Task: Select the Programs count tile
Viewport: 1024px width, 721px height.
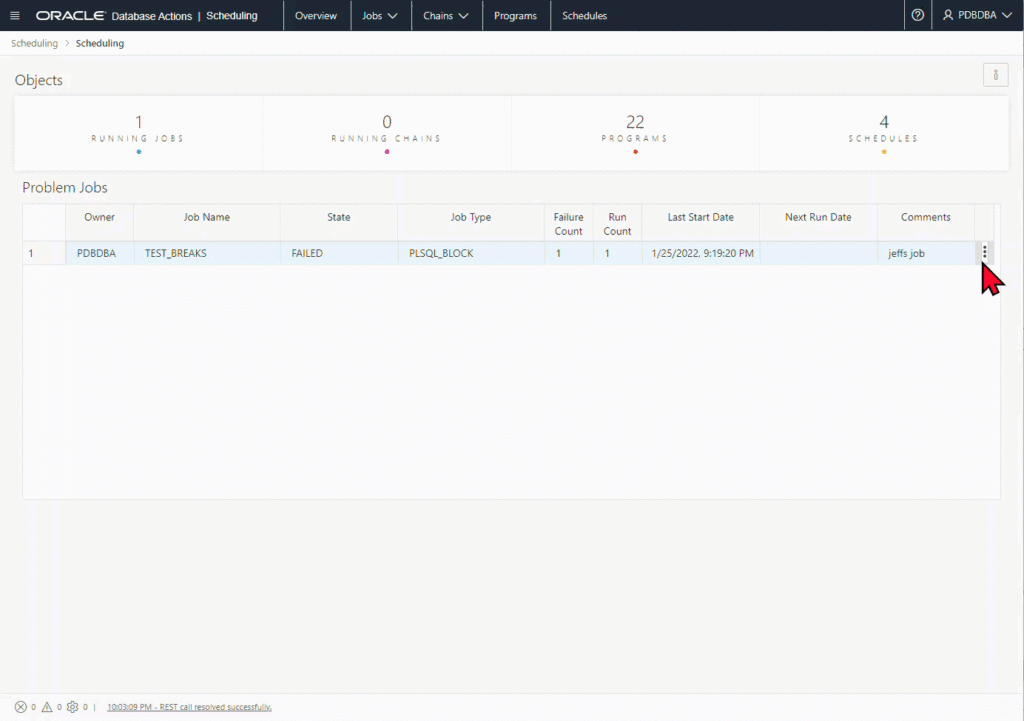Action: point(635,130)
